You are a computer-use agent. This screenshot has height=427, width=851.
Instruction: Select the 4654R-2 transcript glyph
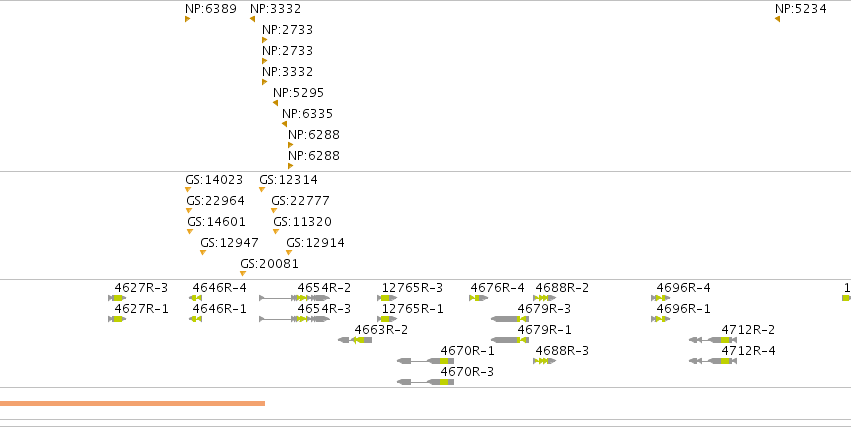point(294,298)
